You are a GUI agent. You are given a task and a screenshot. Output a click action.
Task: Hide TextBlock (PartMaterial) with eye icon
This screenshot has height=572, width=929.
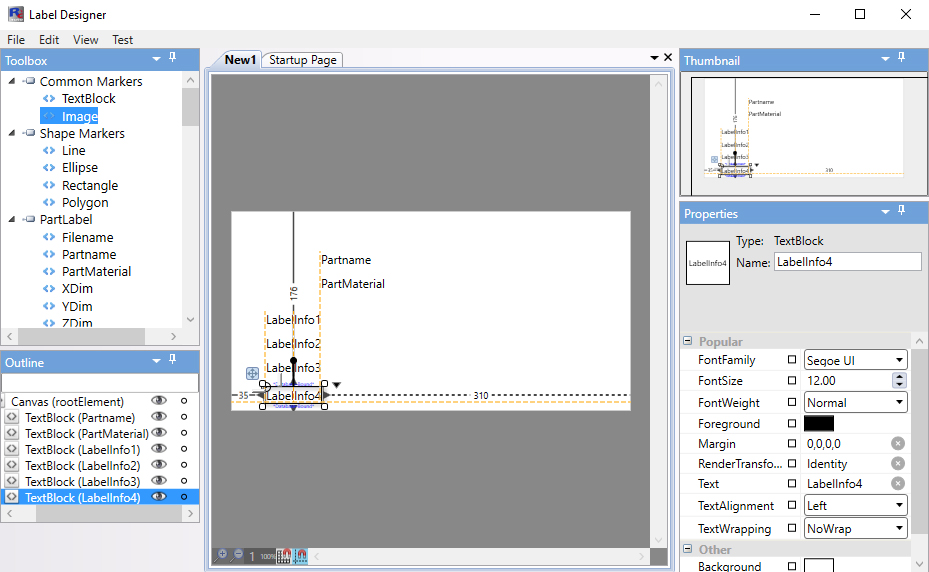click(x=159, y=433)
